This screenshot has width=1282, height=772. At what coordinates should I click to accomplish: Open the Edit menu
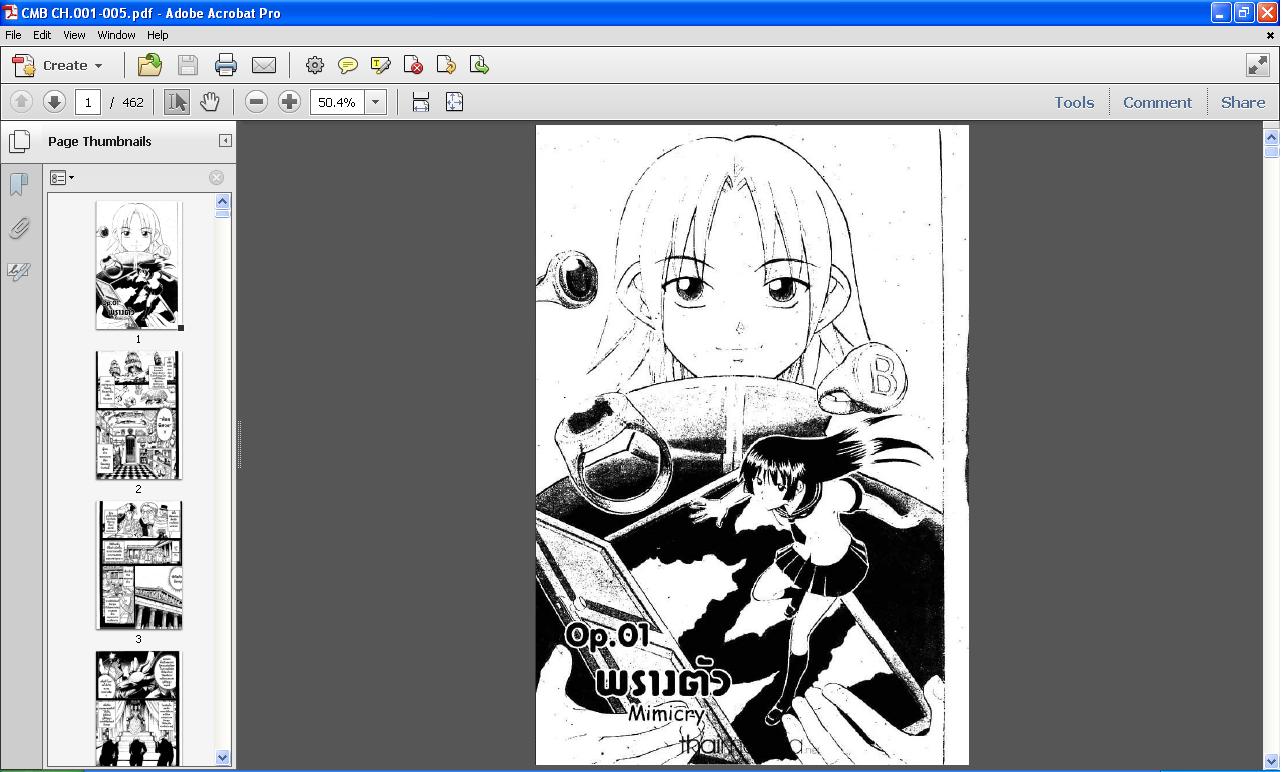click(42, 35)
